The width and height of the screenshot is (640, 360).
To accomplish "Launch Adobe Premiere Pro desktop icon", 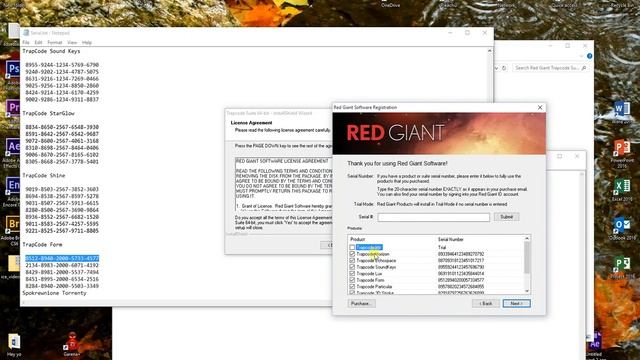I will [x=13, y=109].
